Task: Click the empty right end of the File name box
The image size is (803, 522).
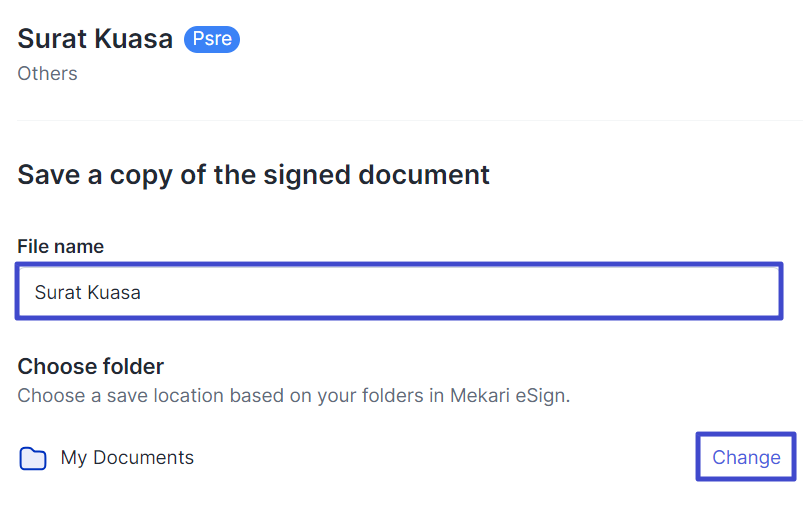Action: pyautogui.click(x=700, y=292)
